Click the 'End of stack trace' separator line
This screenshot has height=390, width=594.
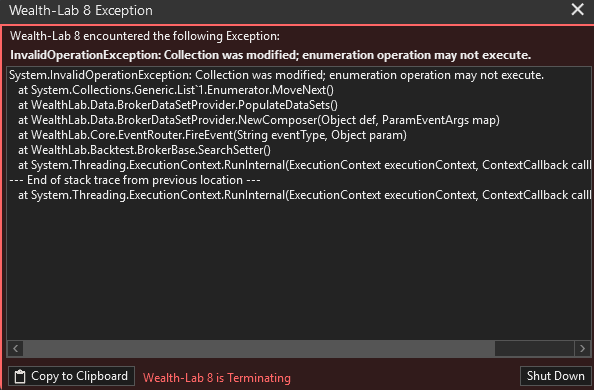coord(134,180)
